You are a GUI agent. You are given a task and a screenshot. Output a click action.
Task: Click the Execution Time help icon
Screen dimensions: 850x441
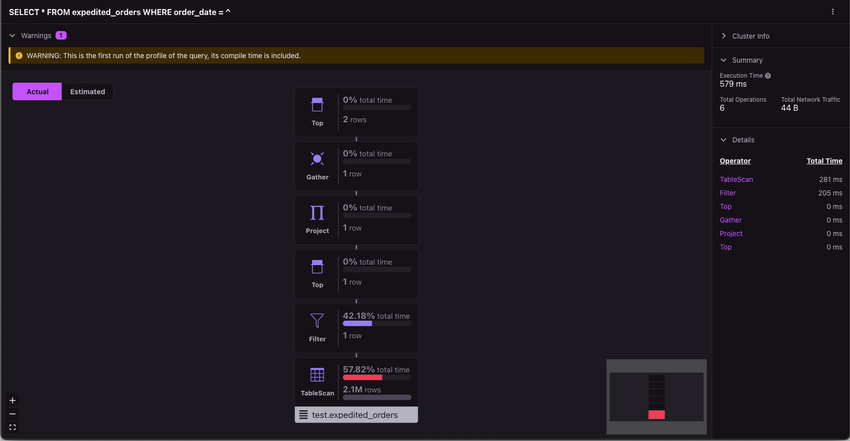[768, 75]
